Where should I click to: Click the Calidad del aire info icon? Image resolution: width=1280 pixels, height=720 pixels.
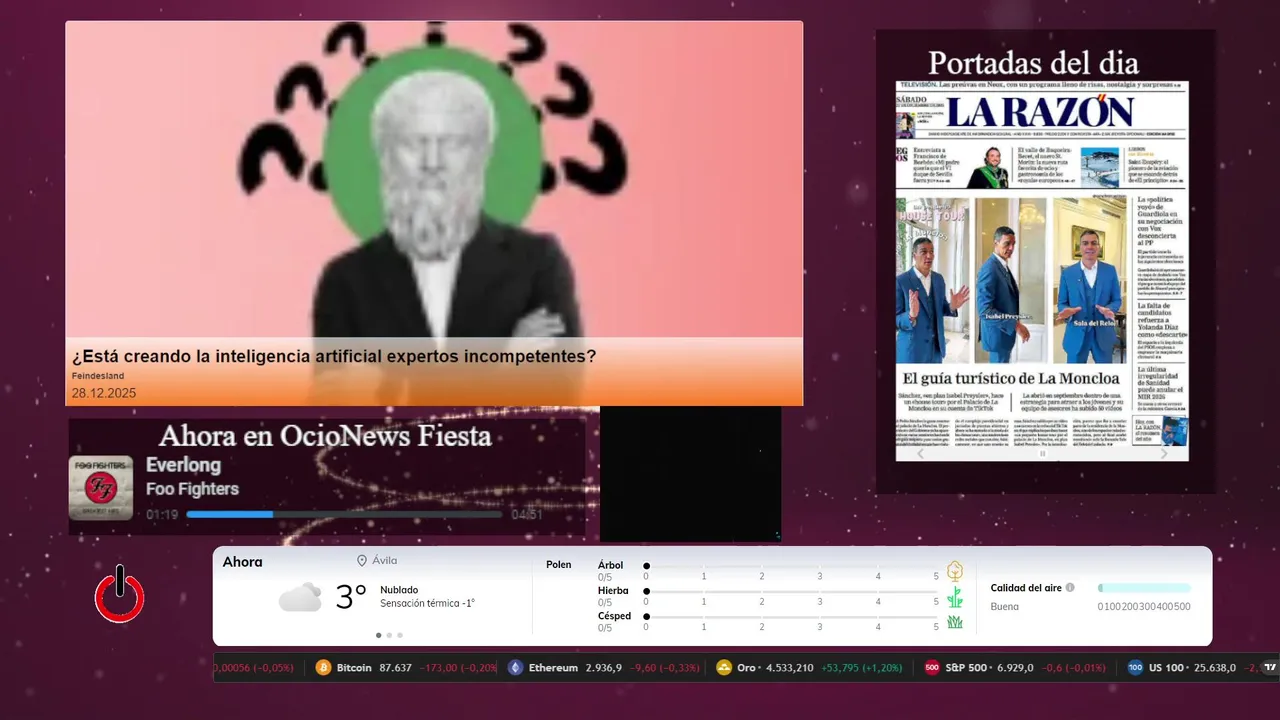(x=1070, y=588)
